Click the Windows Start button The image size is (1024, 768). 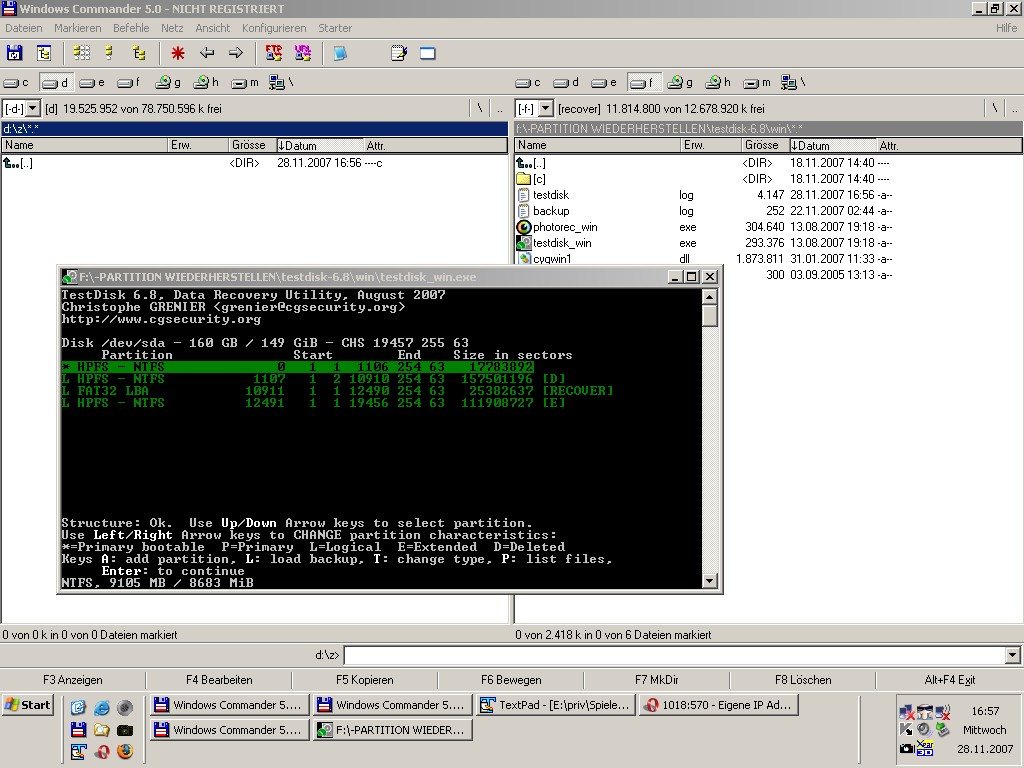27,705
